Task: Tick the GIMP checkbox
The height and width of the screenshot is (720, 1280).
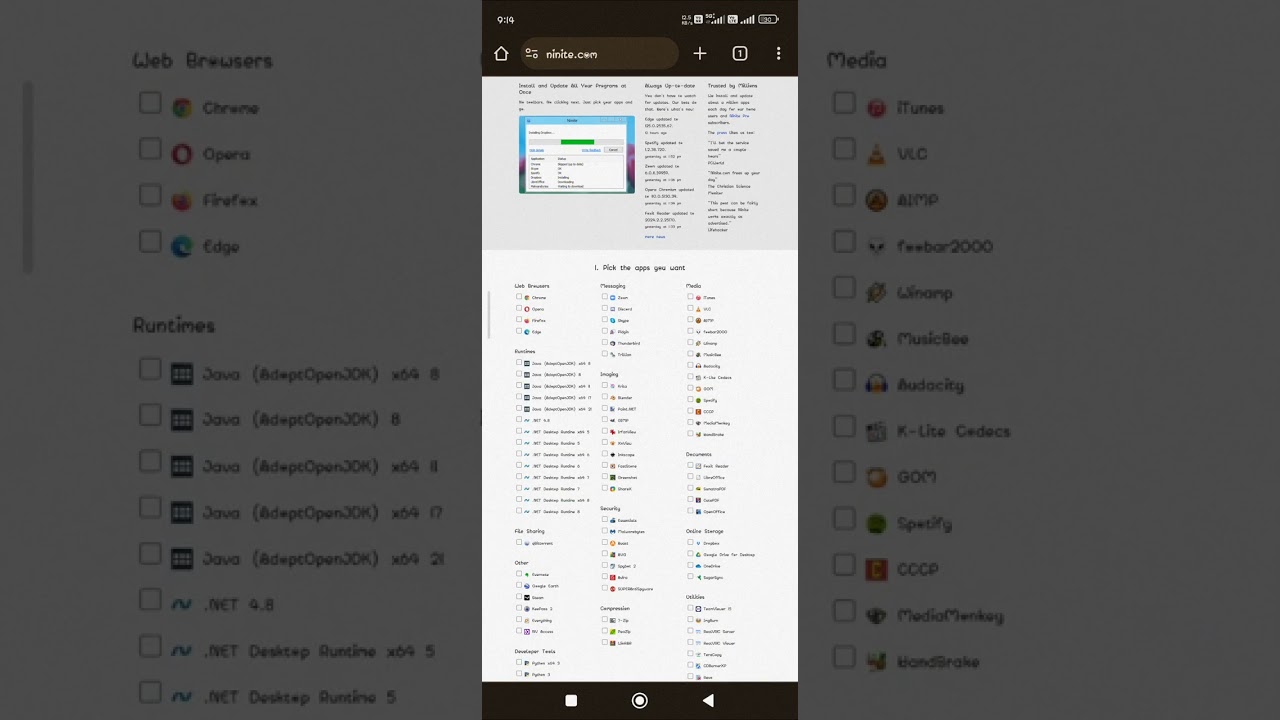Action: [605, 420]
